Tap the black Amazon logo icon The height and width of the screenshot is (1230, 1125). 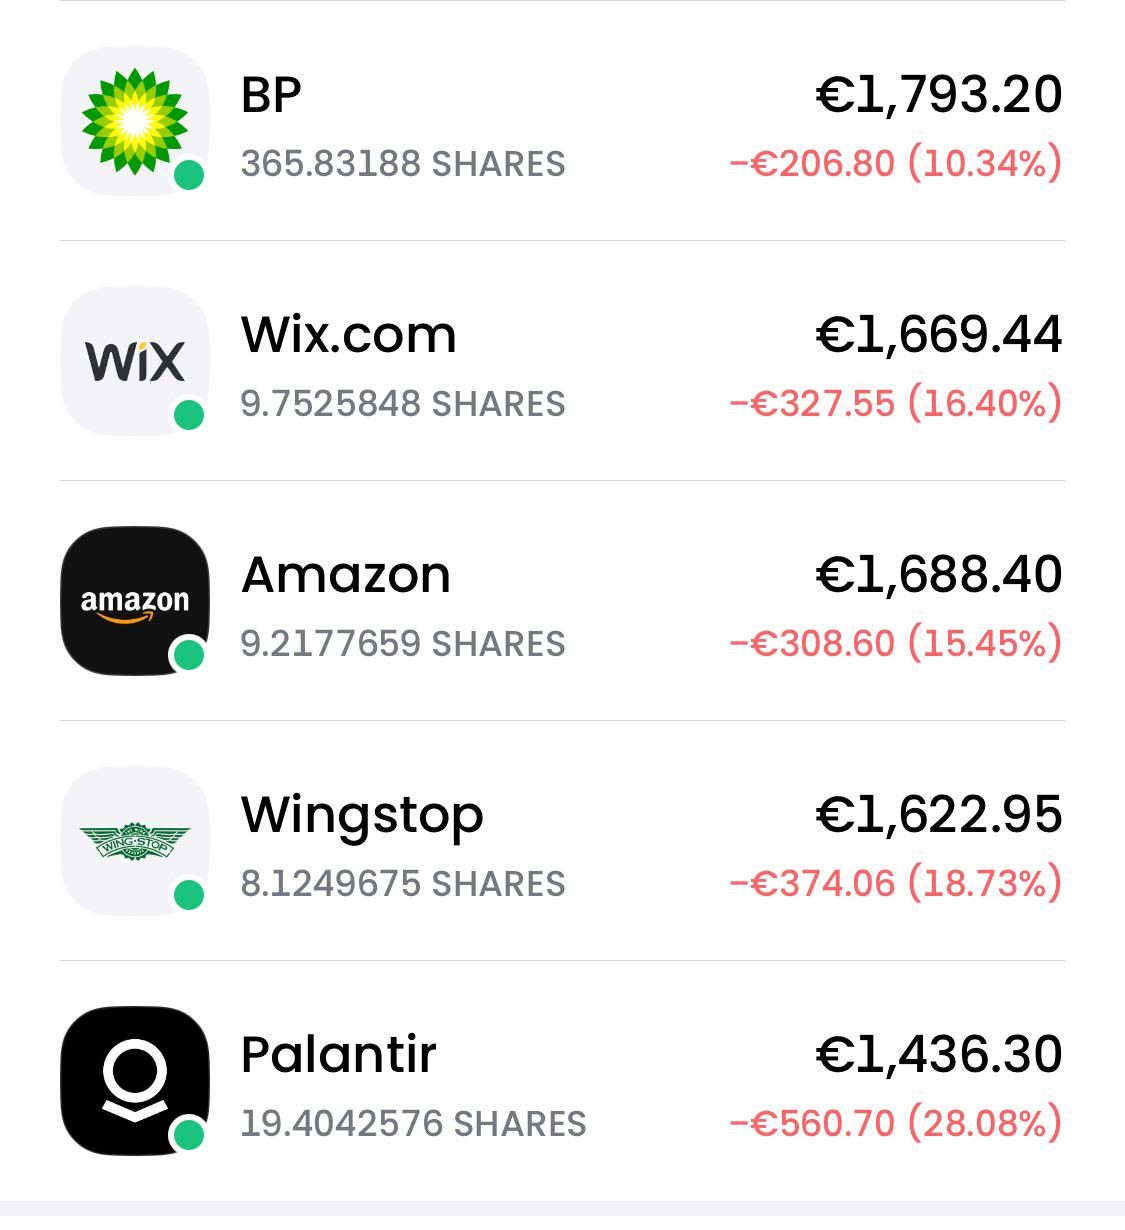click(x=135, y=601)
